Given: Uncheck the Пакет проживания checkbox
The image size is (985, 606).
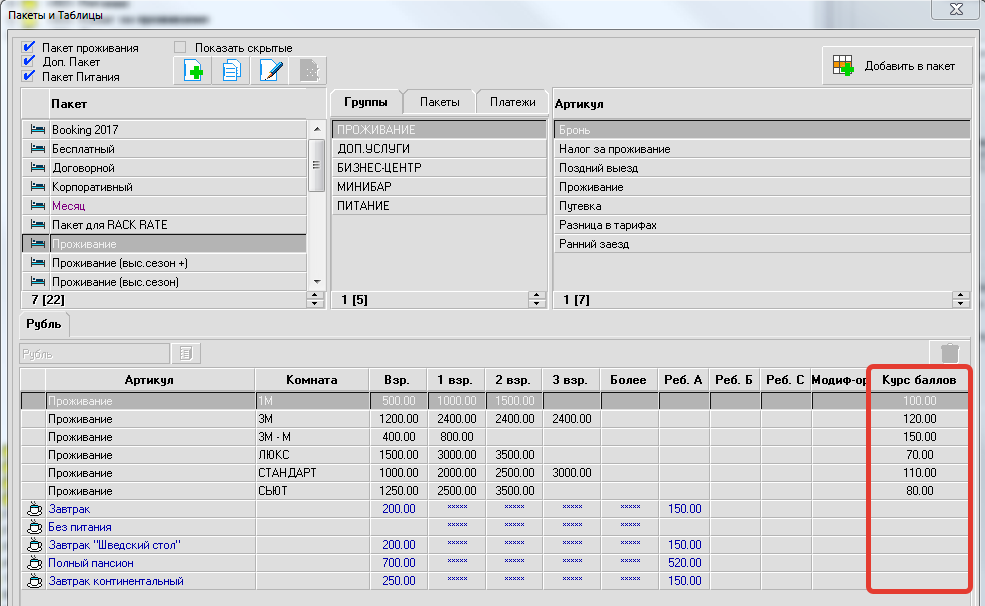Looking at the screenshot, I should [29, 47].
